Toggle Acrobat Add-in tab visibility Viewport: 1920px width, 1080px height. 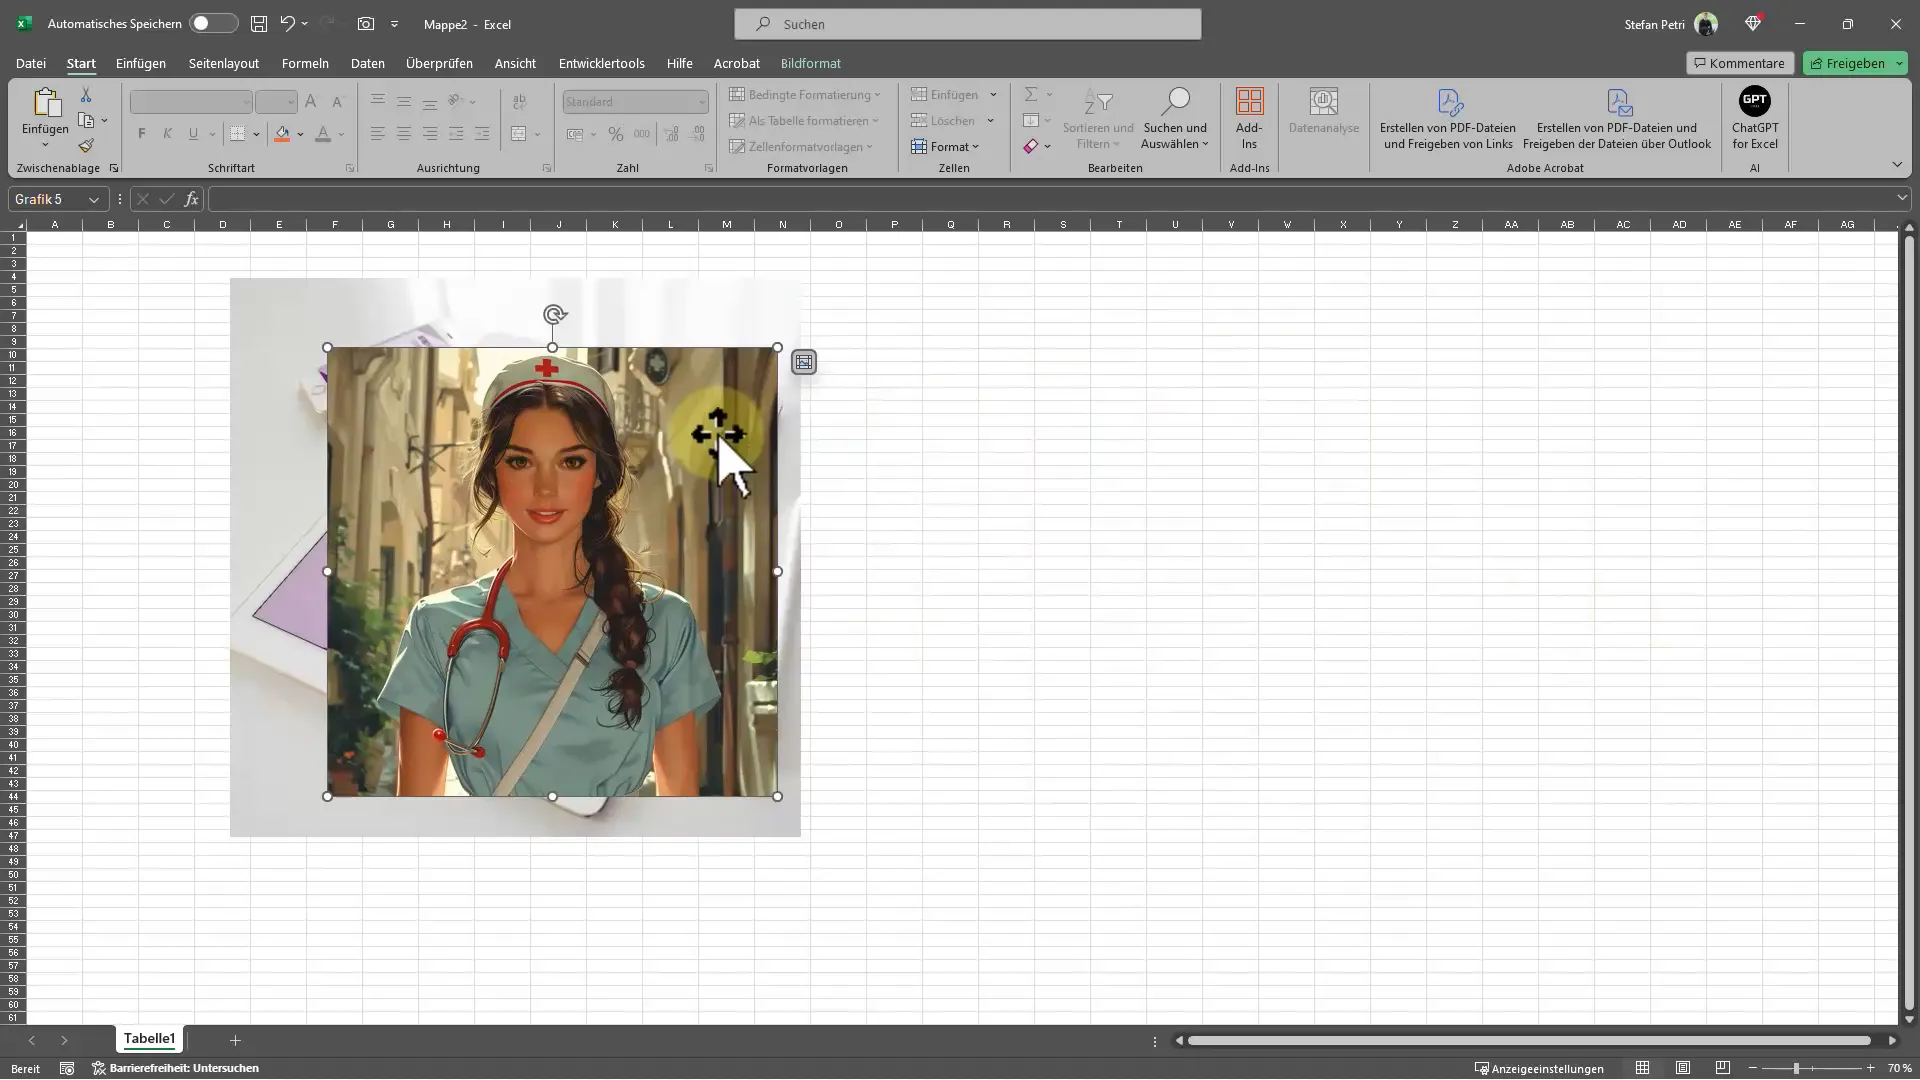point(736,62)
